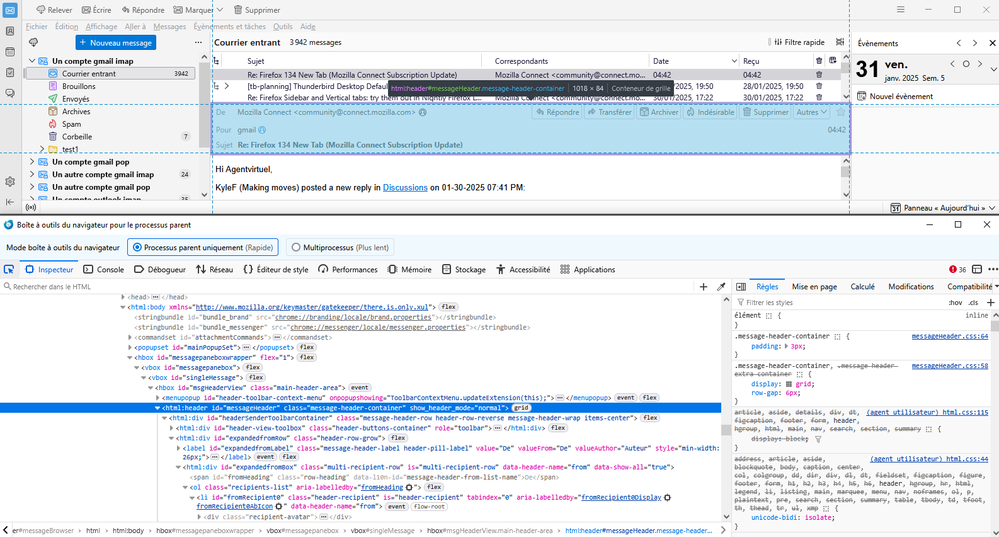Viewport: 999px width, 537px height.
Task: Click Nouvel évènement in events pane
Action: [895, 96]
